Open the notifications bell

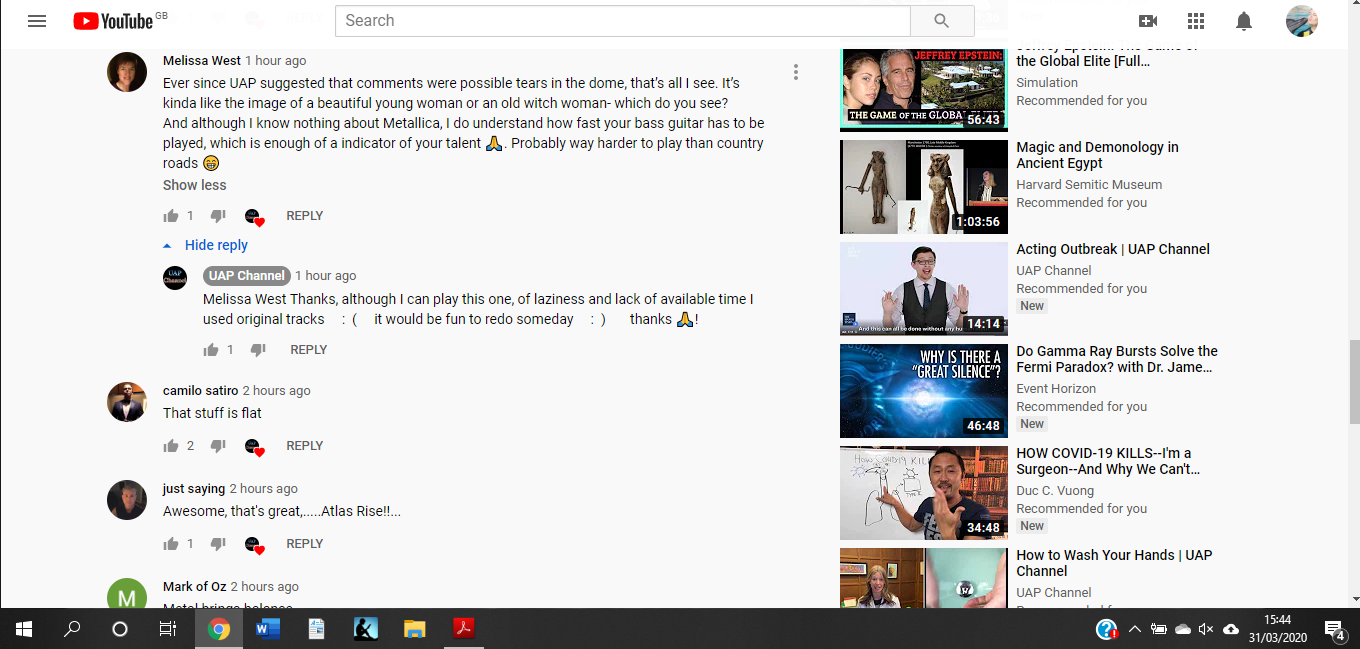1244,21
